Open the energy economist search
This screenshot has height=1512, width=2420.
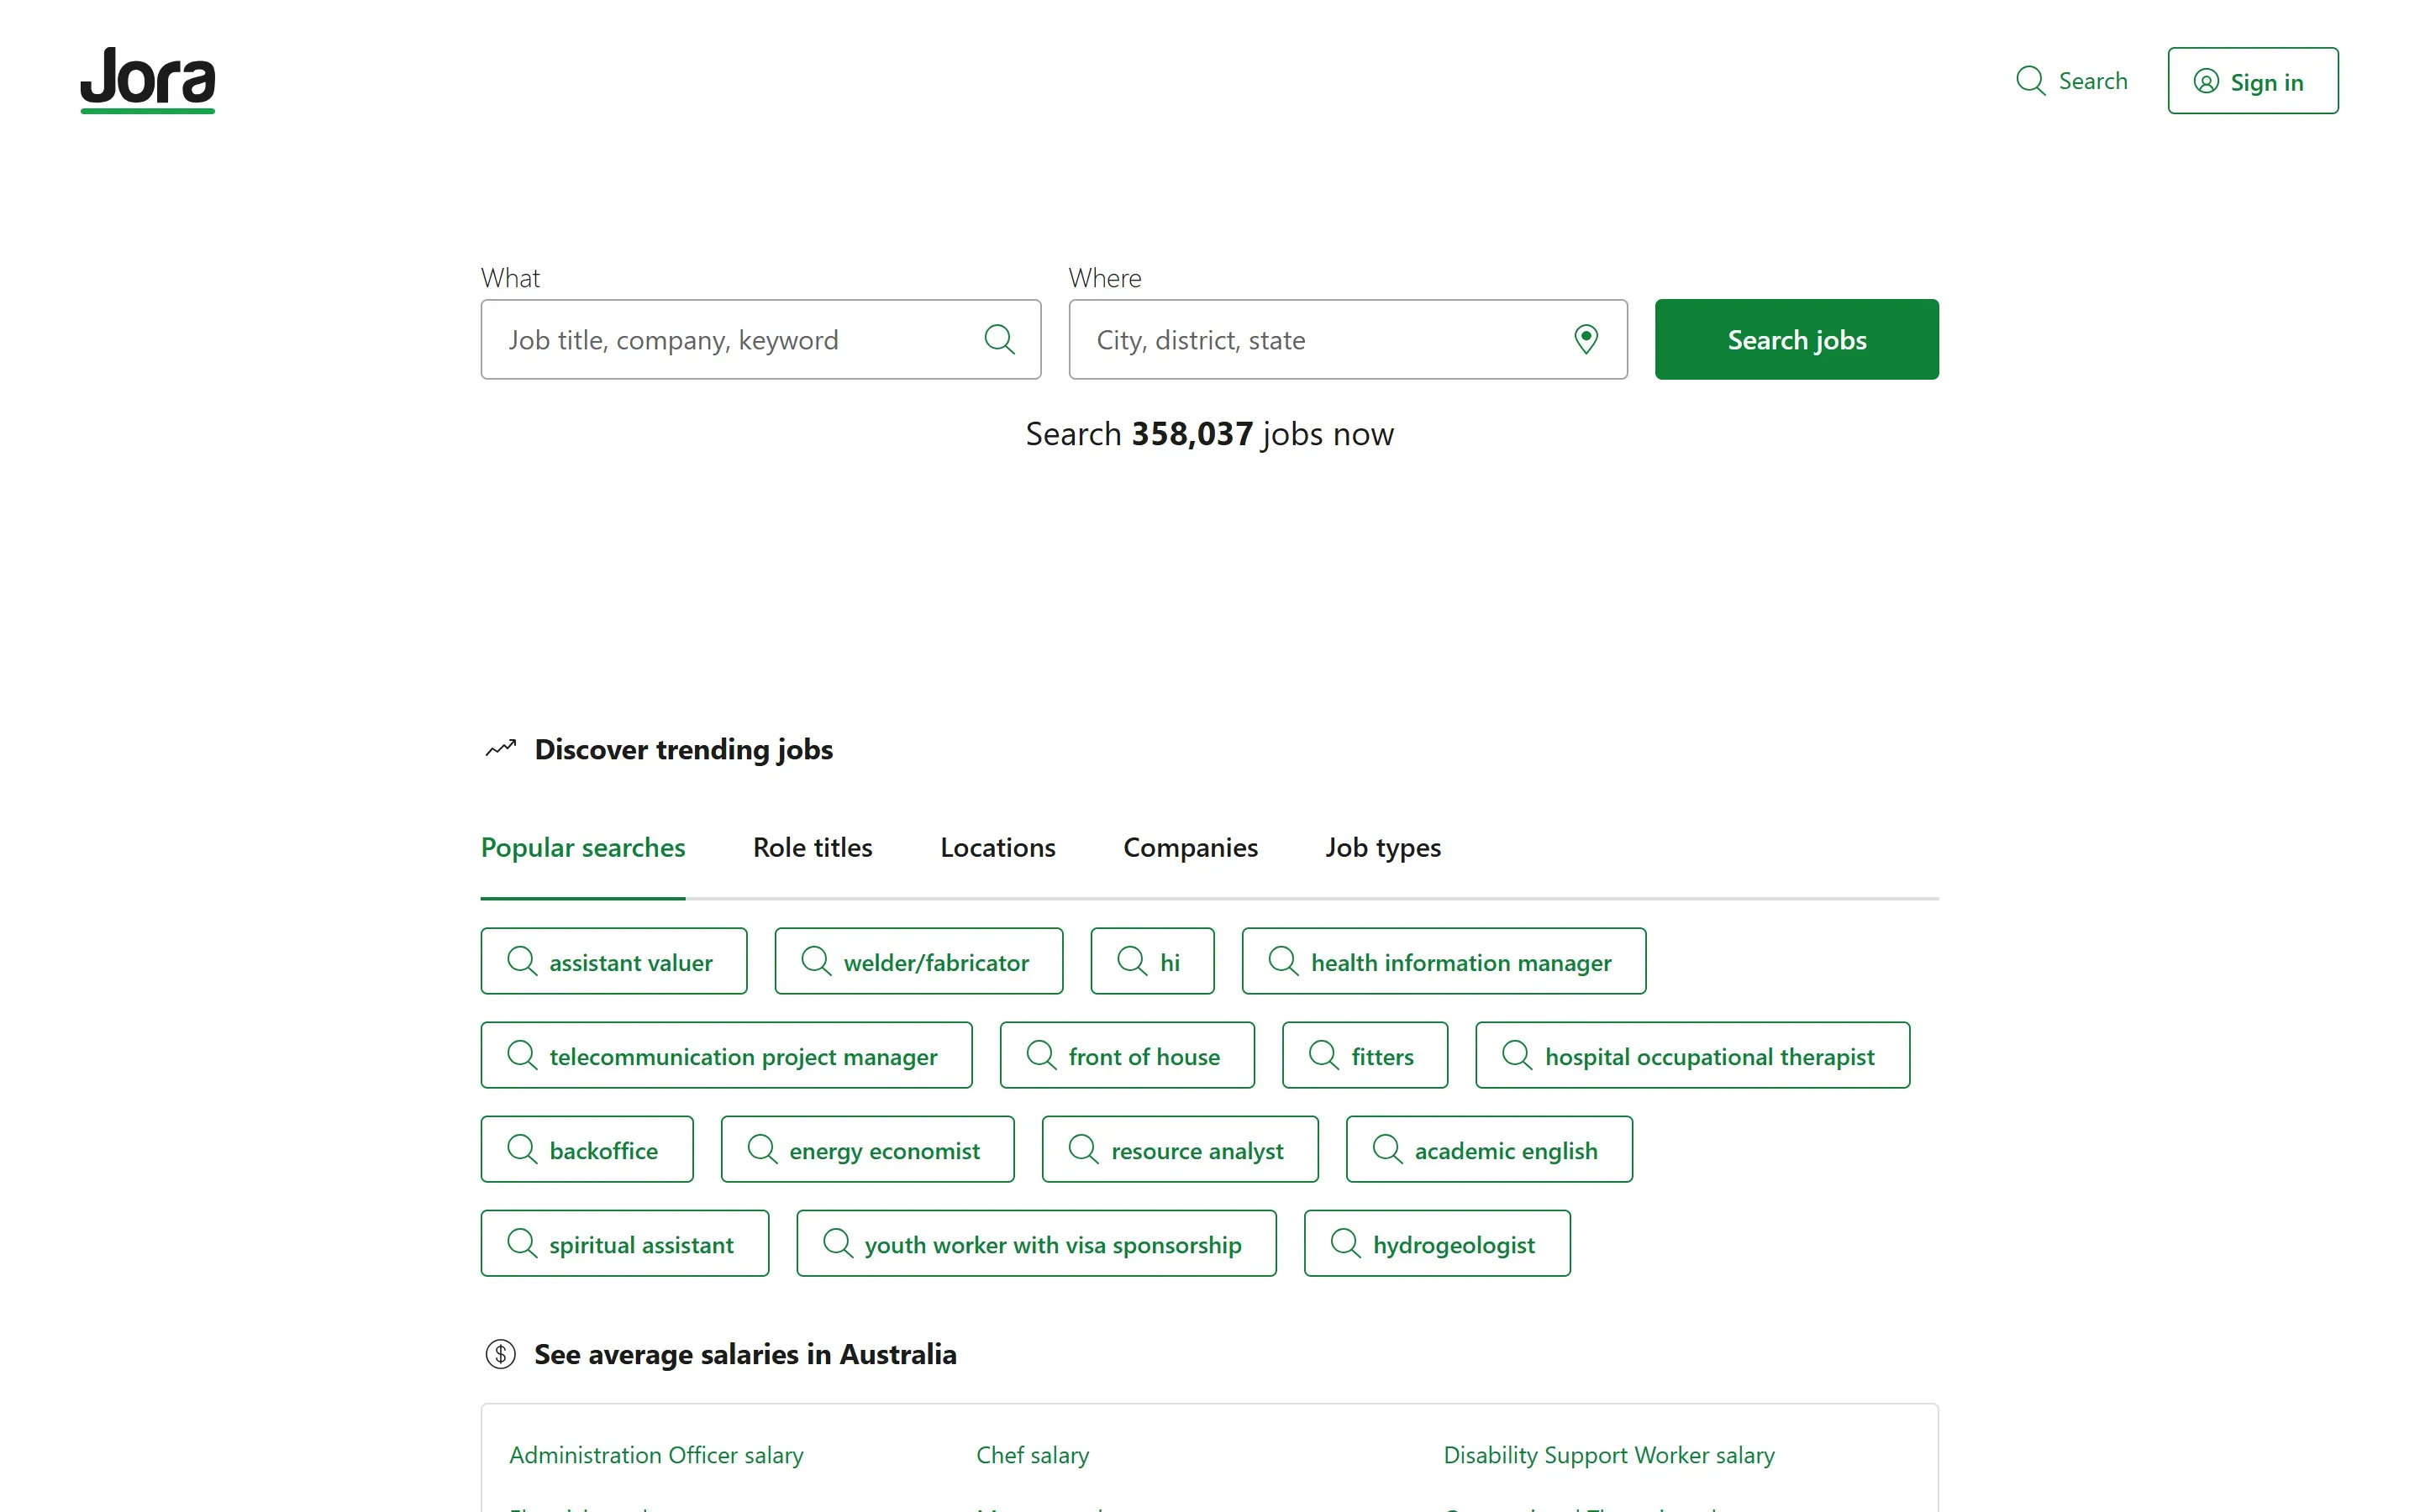tap(867, 1149)
